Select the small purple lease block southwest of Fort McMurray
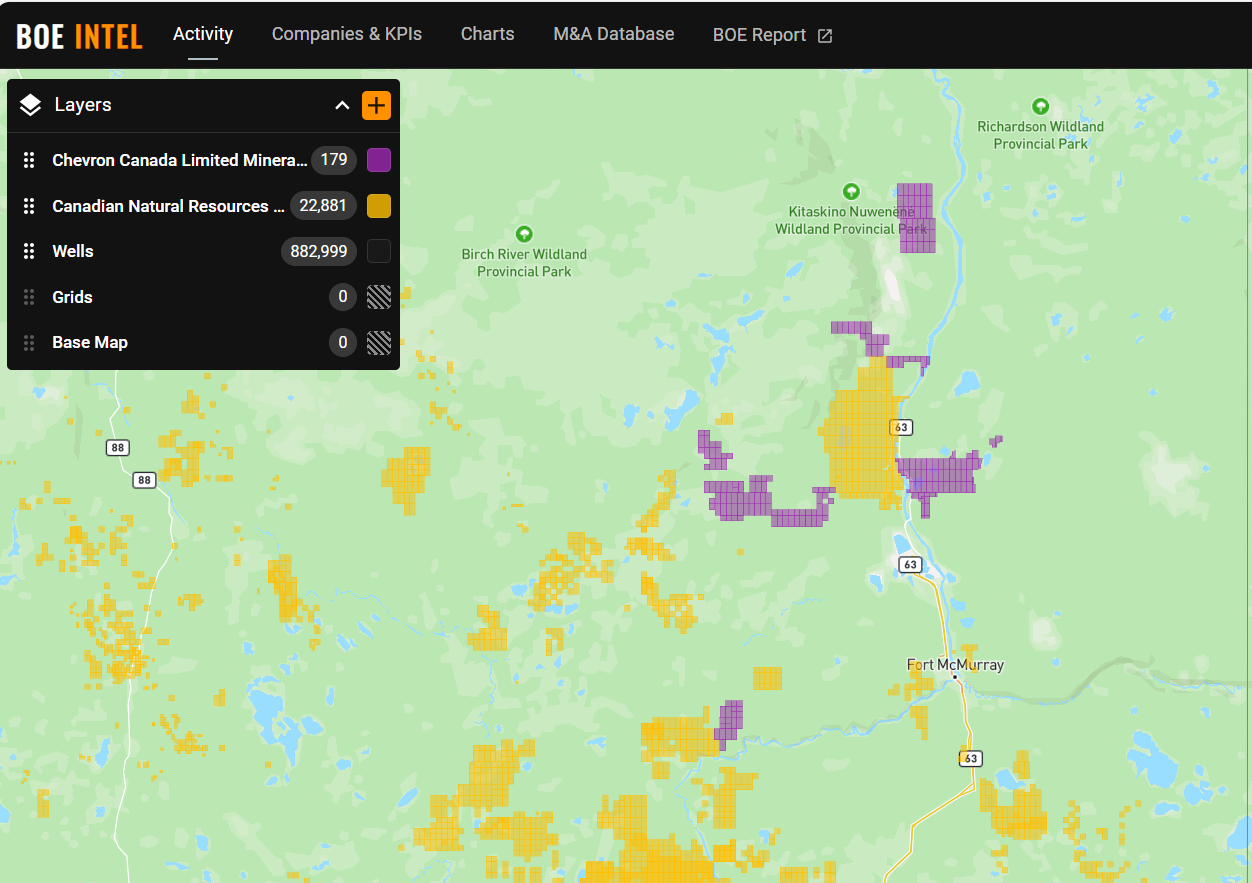This screenshot has height=883, width=1252. (x=730, y=723)
